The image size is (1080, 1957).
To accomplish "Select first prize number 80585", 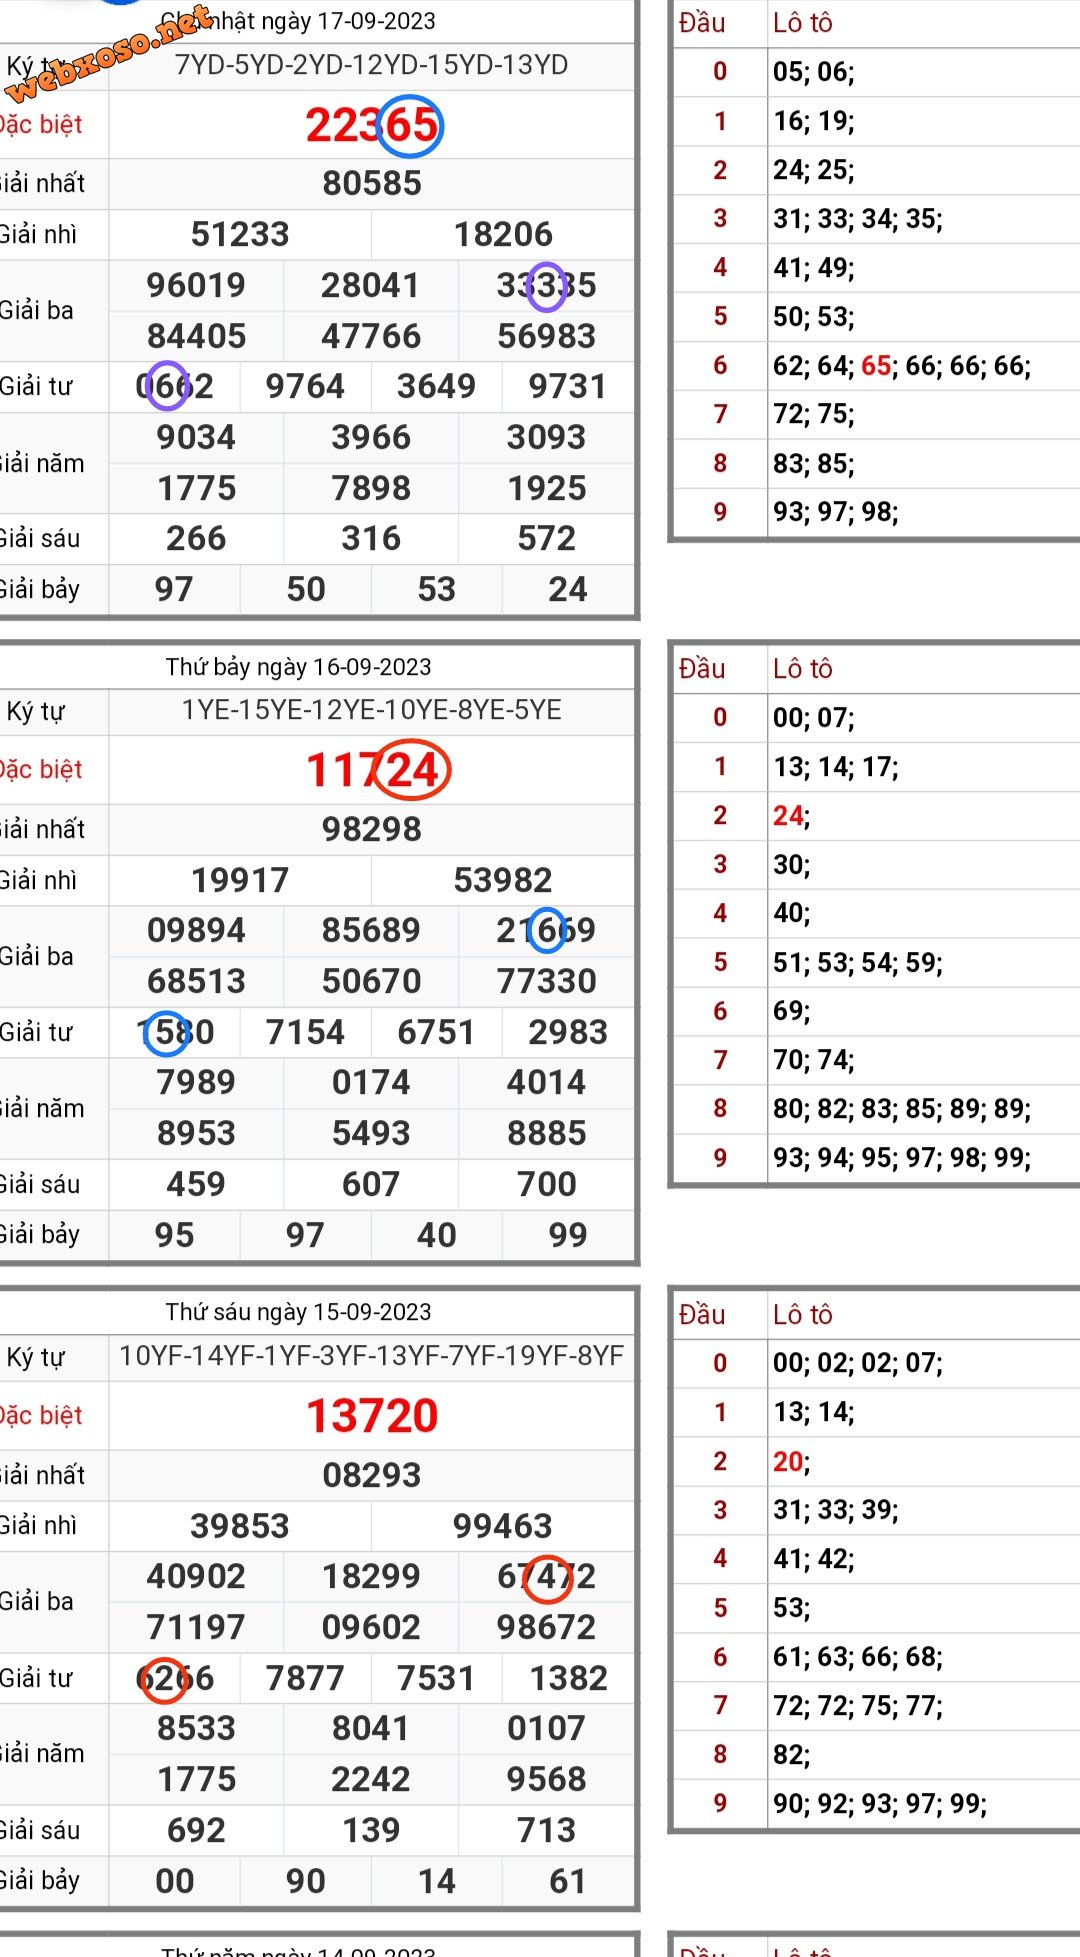I will coord(372,184).
